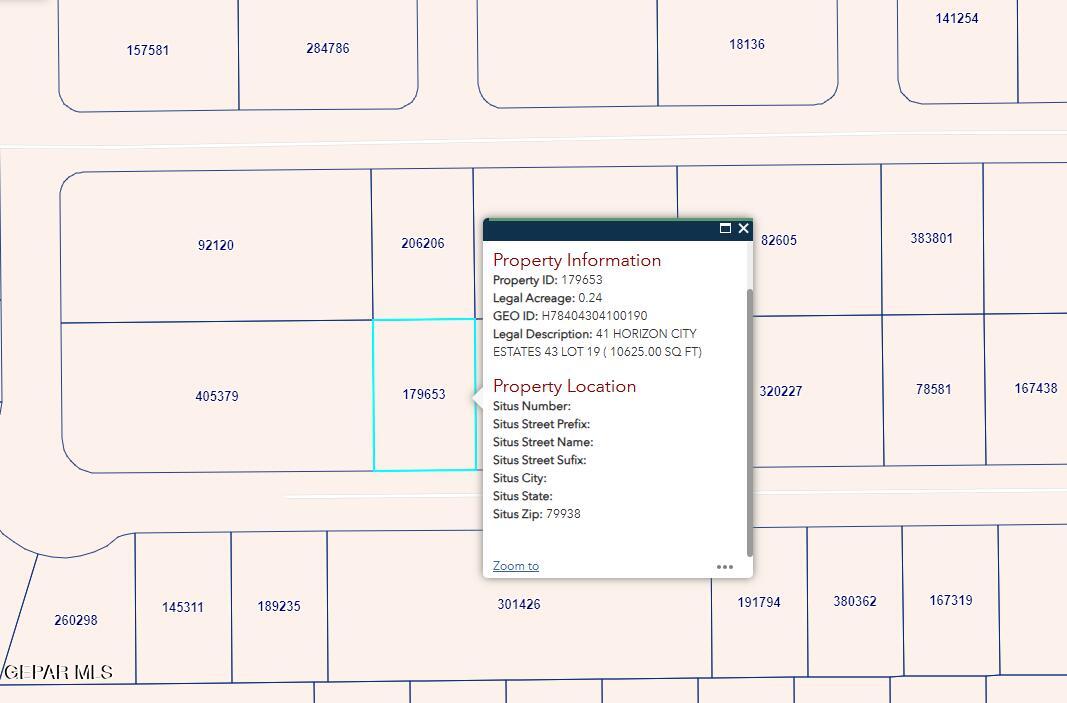Click parcel 145311 on the map
The height and width of the screenshot is (703, 1067).
click(183, 607)
